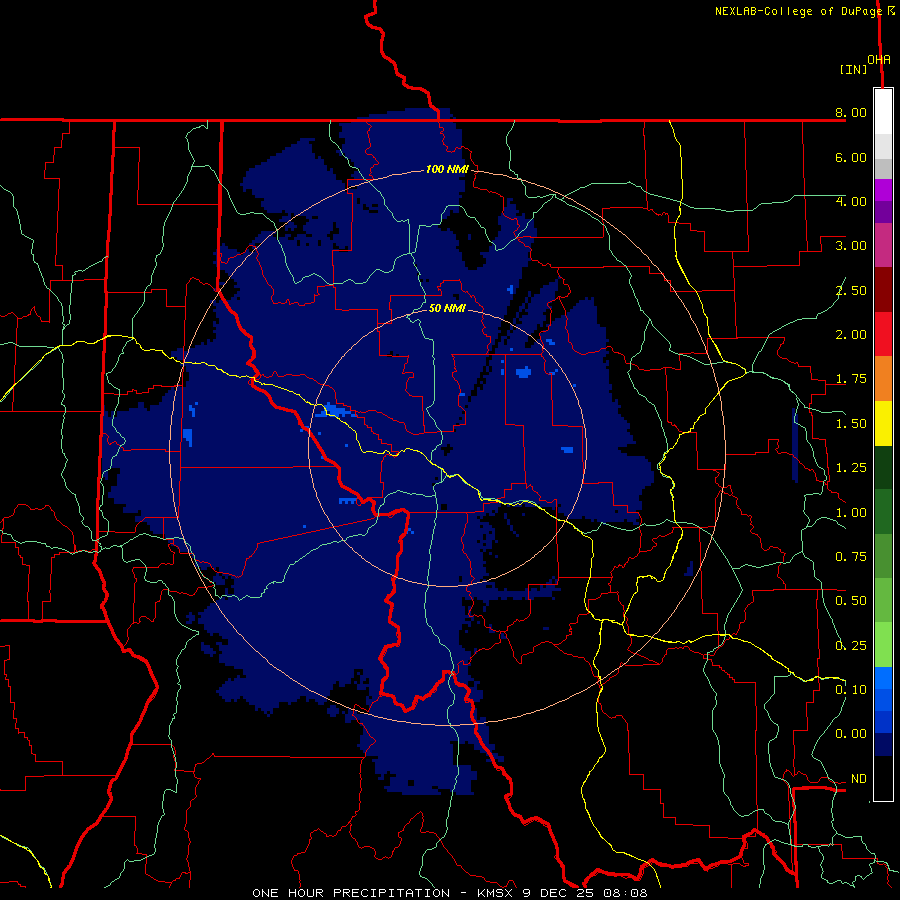This screenshot has height=900, width=900.
Task: Select the 0.50 legend value
Action: 851,601
